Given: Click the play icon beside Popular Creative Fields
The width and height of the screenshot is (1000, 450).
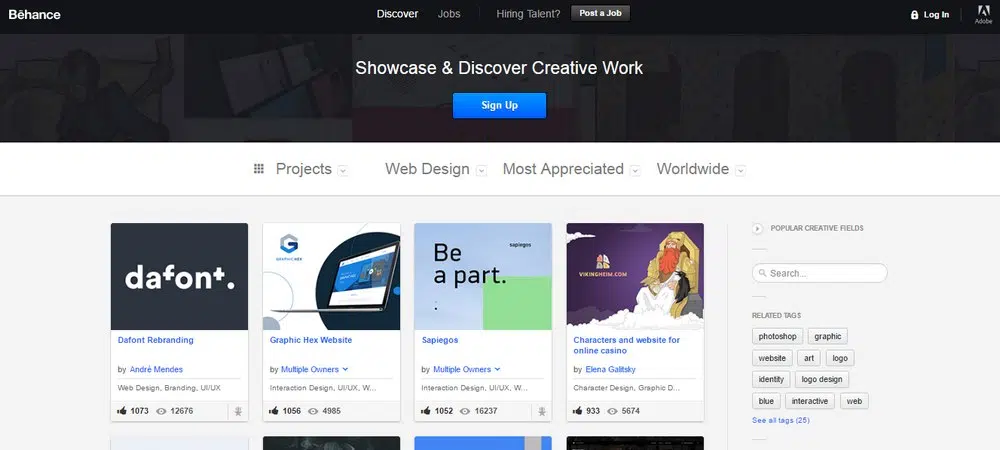Looking at the screenshot, I should point(757,228).
